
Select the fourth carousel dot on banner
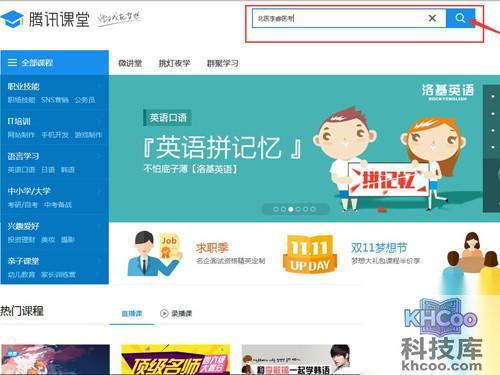point(298,209)
